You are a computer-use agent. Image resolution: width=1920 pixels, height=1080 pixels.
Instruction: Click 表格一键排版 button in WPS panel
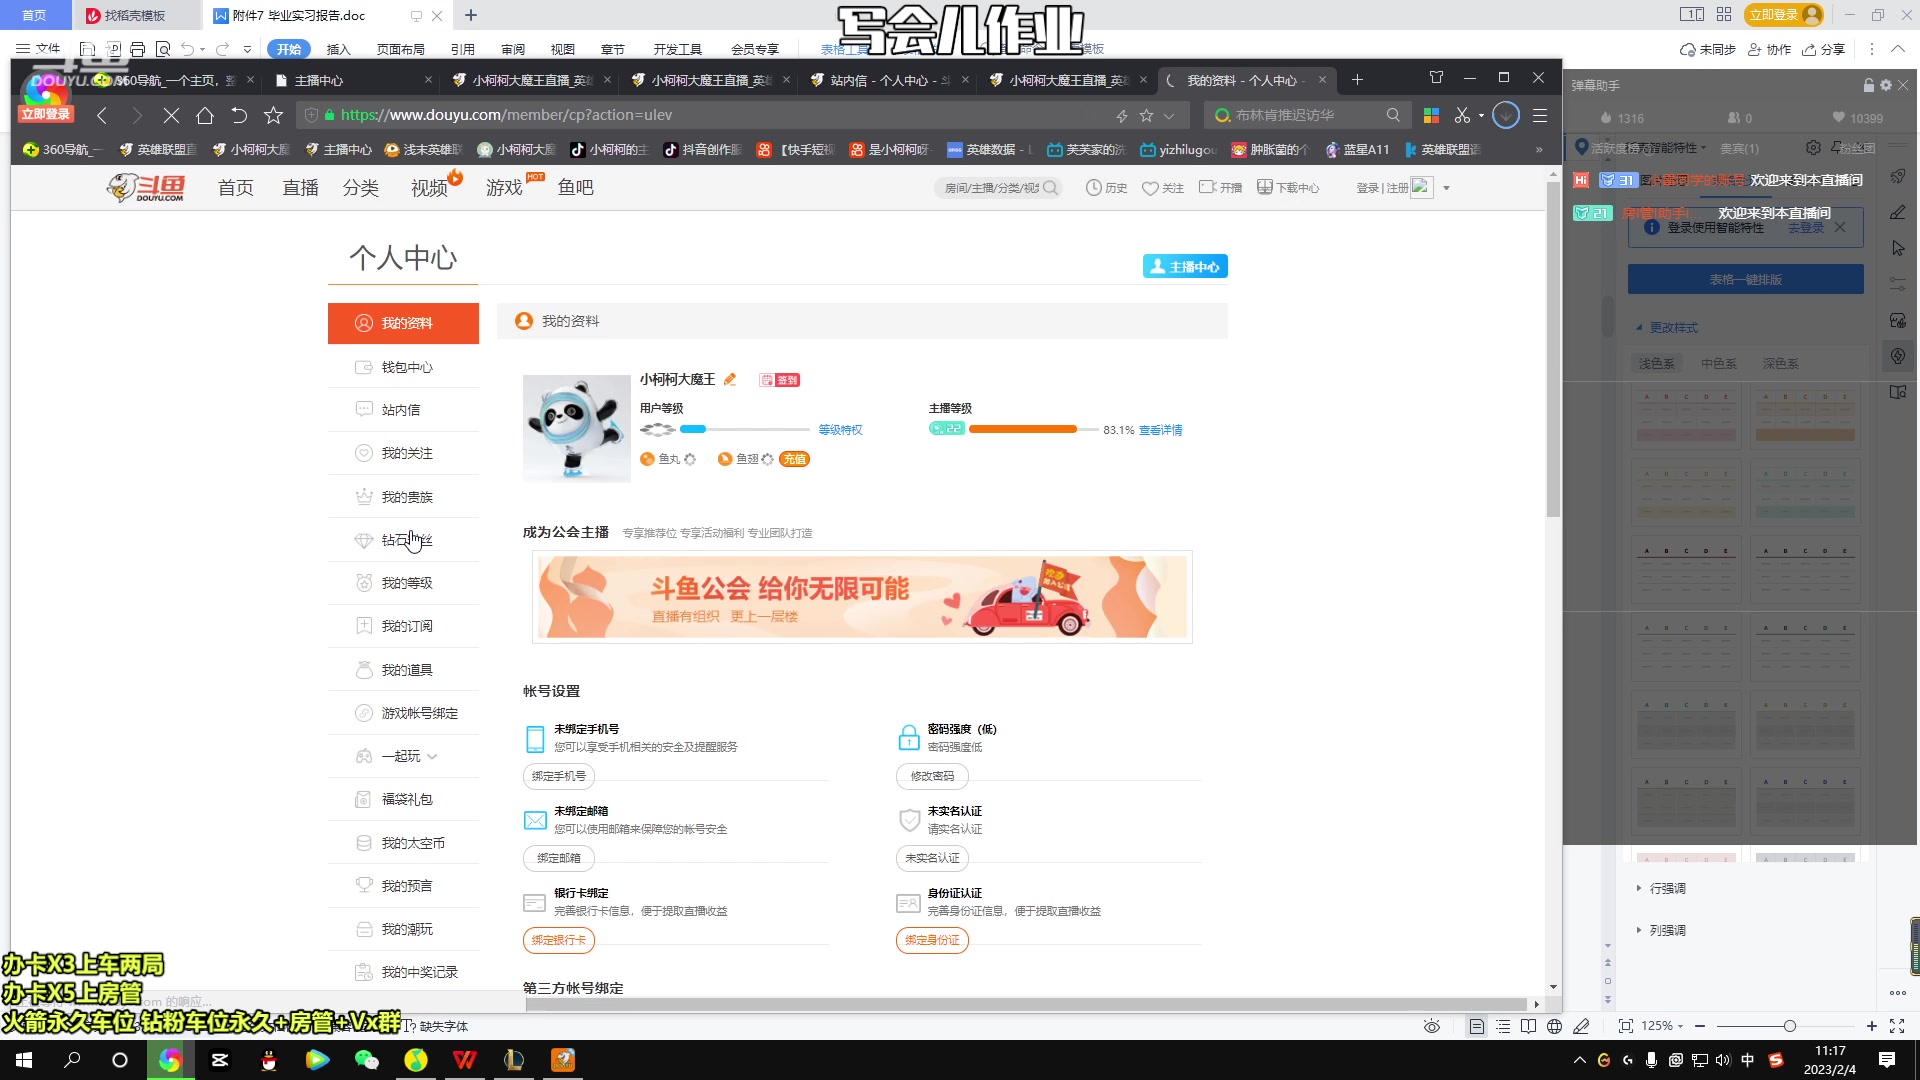coord(1745,280)
